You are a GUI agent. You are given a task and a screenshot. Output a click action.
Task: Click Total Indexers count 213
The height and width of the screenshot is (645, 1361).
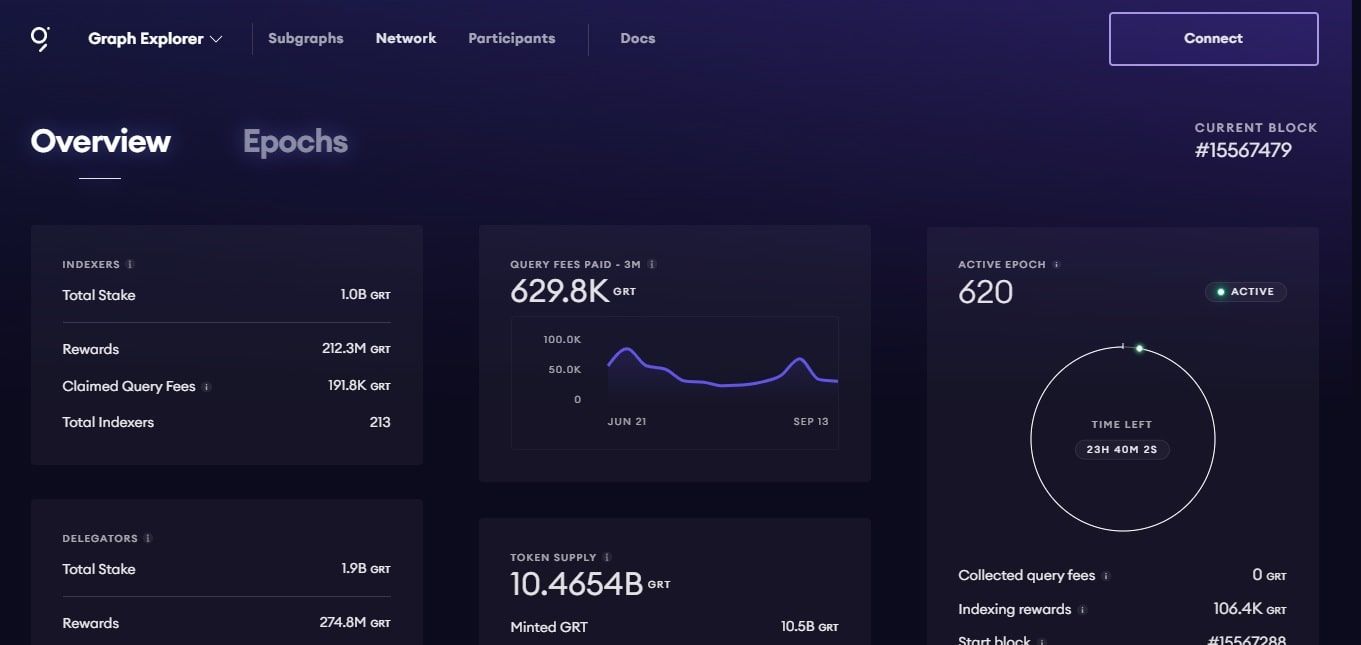[x=380, y=422]
